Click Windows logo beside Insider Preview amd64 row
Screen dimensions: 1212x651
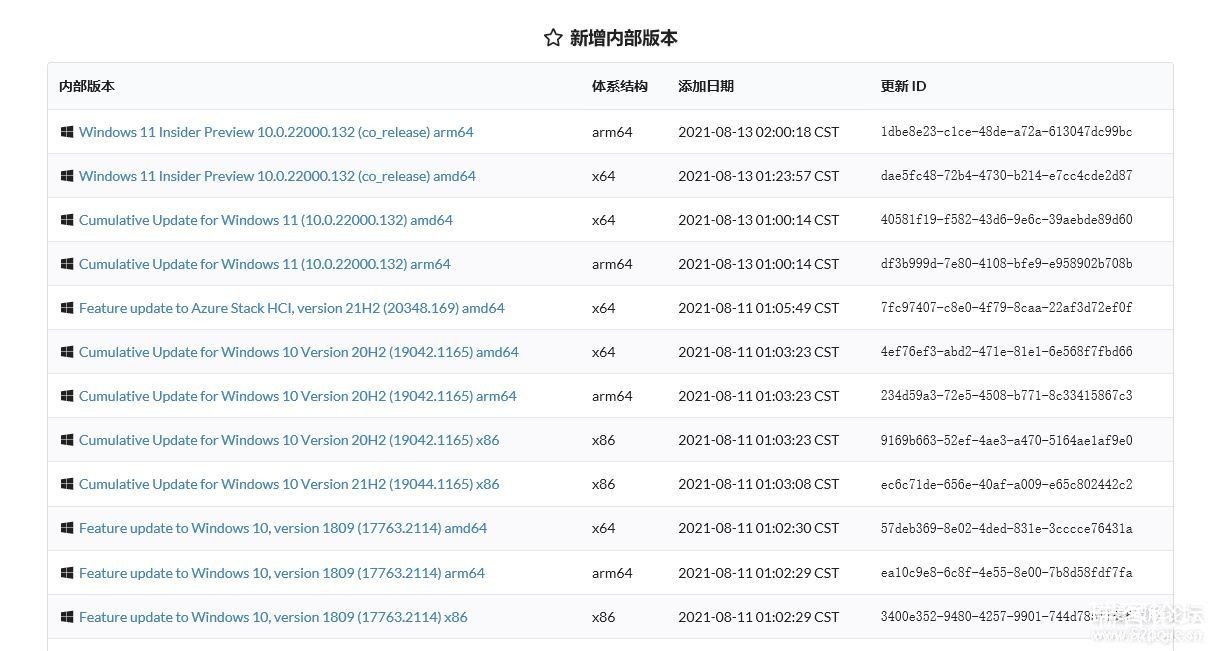point(67,176)
